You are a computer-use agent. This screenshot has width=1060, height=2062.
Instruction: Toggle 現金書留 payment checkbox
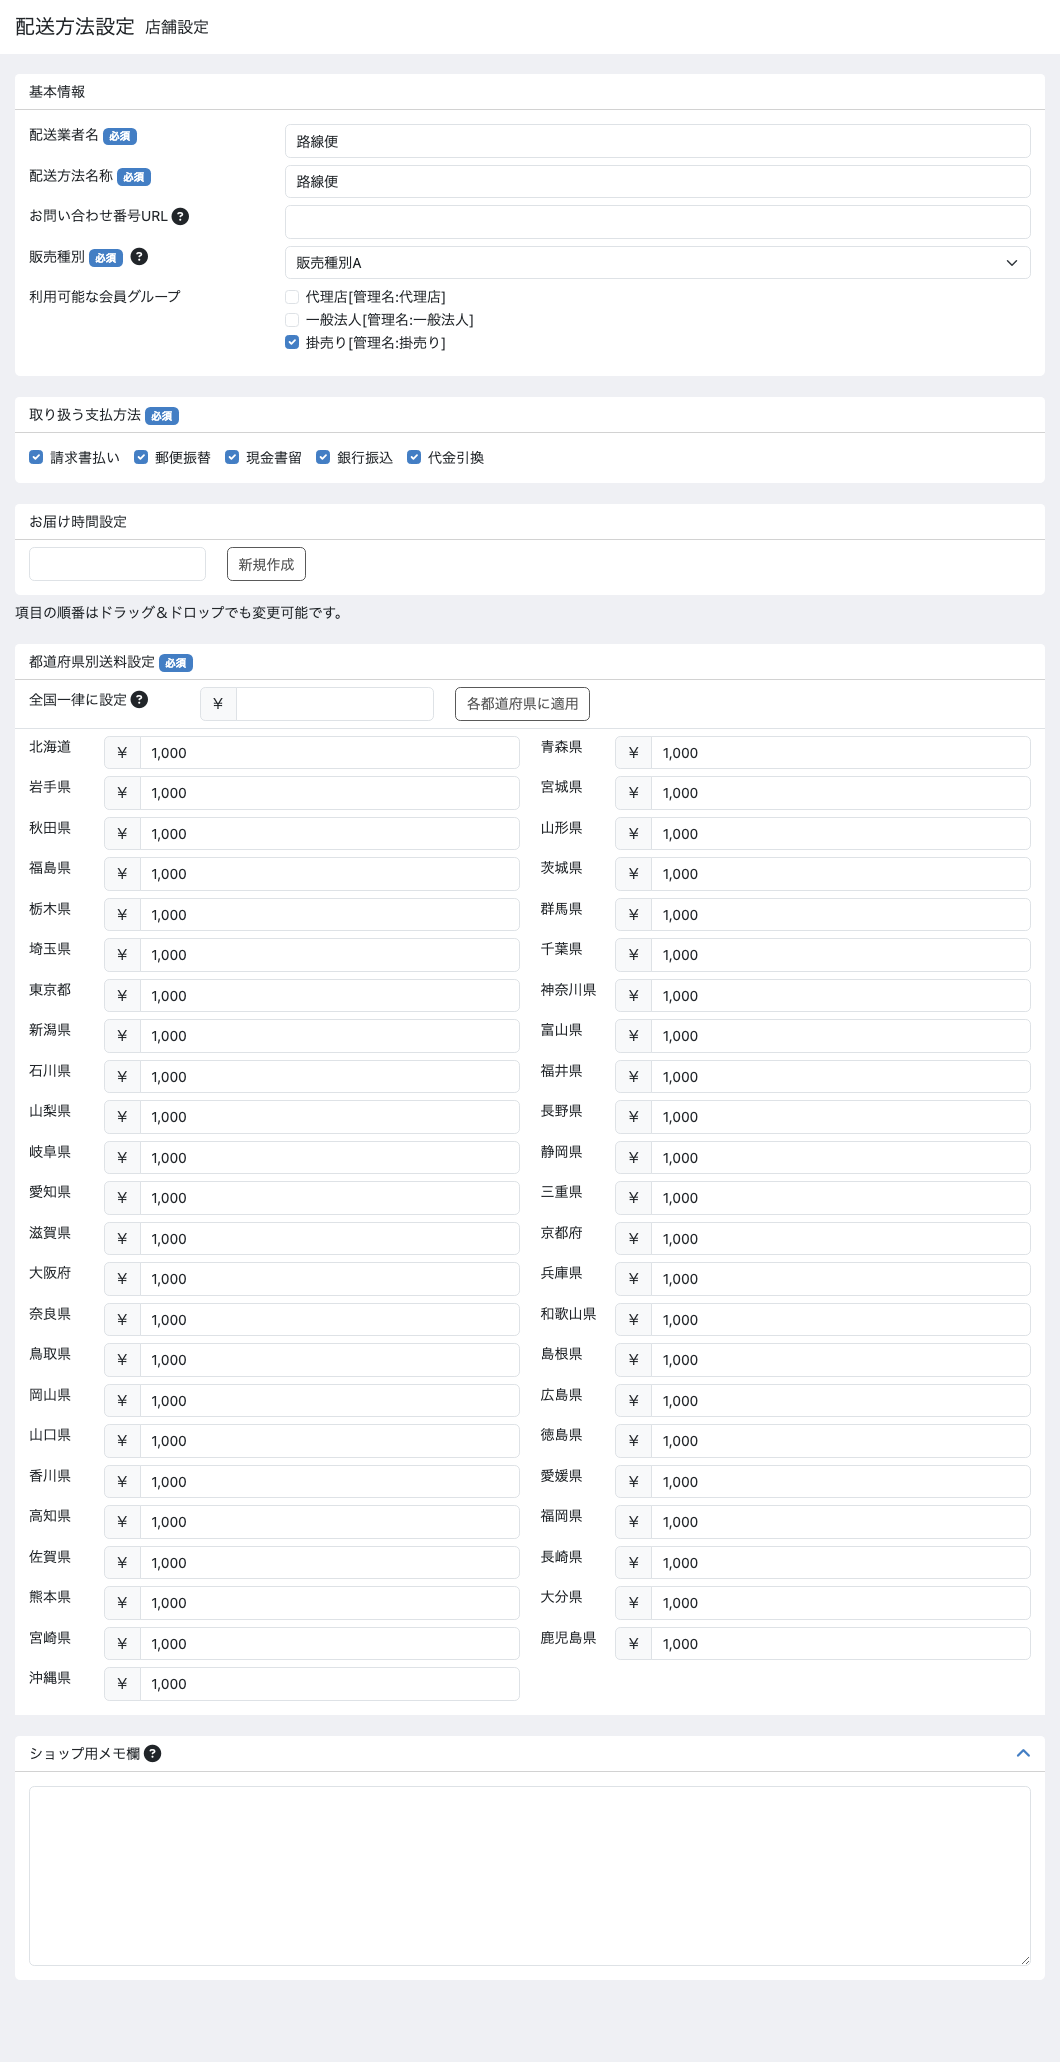pos(232,457)
